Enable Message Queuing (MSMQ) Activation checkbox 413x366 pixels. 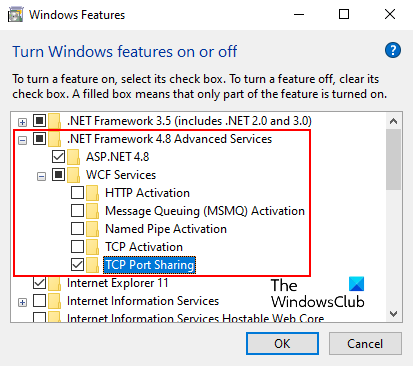point(77,210)
